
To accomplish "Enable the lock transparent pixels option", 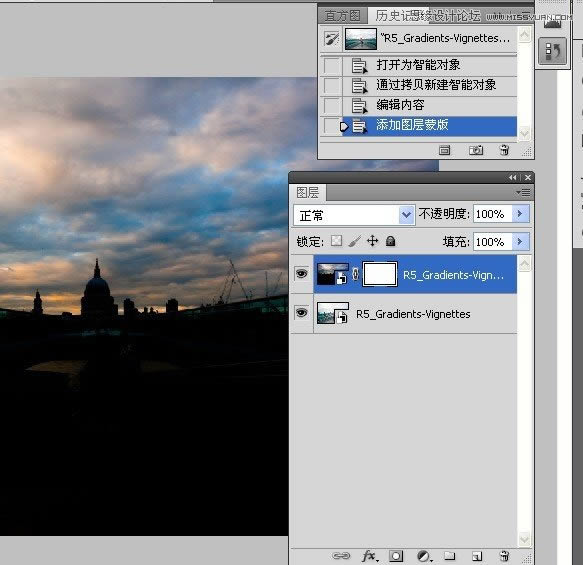I will 336,241.
